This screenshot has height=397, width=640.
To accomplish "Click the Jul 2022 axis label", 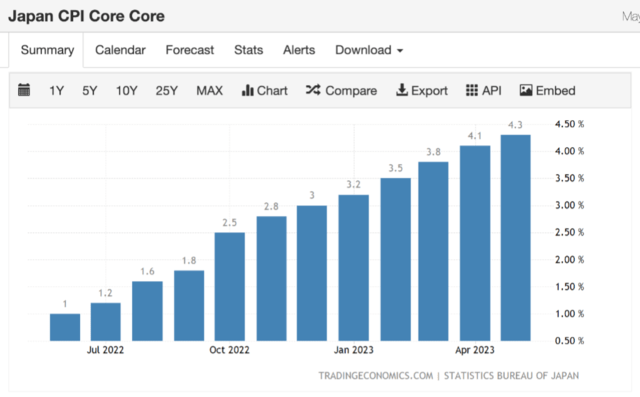I will tap(105, 350).
